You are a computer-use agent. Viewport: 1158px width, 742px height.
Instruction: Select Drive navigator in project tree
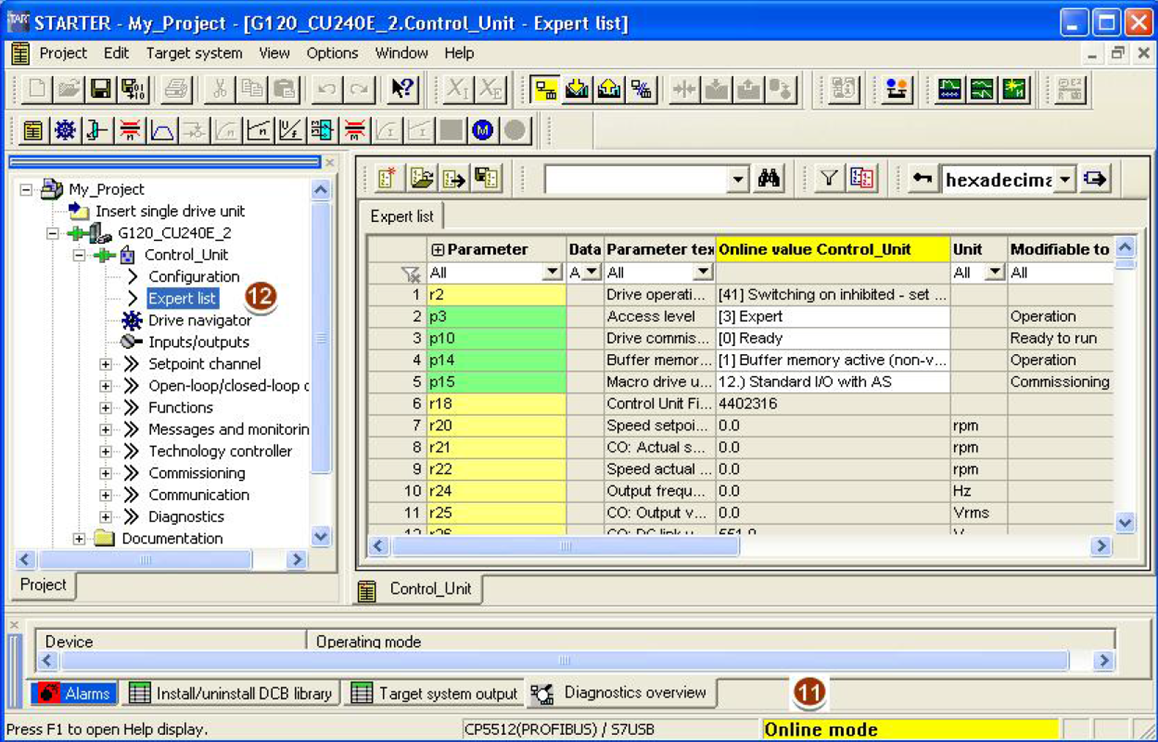(x=199, y=320)
